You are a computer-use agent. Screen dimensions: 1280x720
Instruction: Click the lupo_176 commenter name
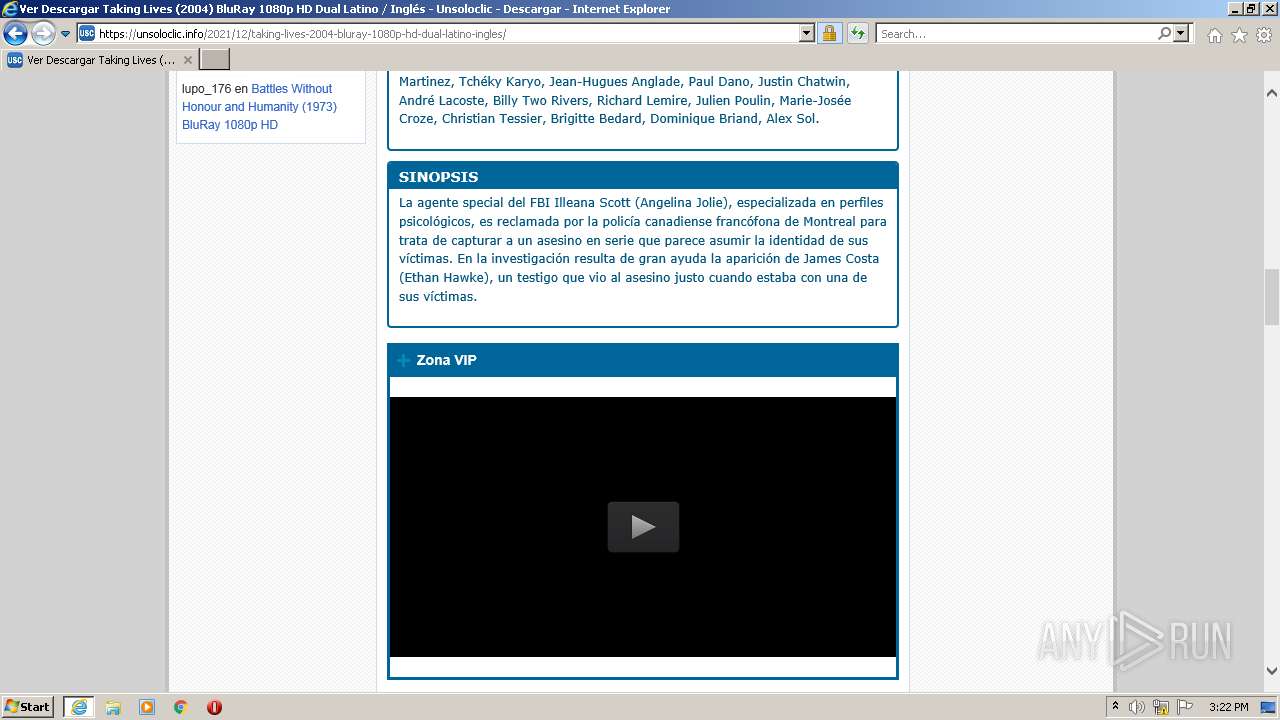(x=206, y=89)
